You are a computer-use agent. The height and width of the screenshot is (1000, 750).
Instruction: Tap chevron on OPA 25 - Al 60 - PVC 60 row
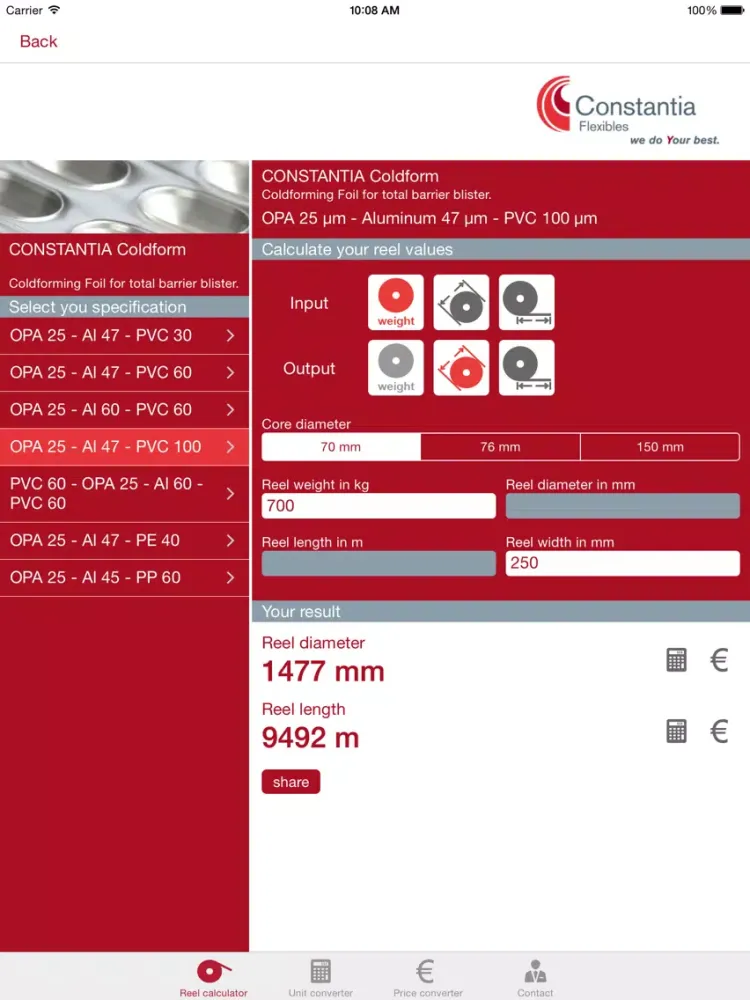pyautogui.click(x=230, y=410)
